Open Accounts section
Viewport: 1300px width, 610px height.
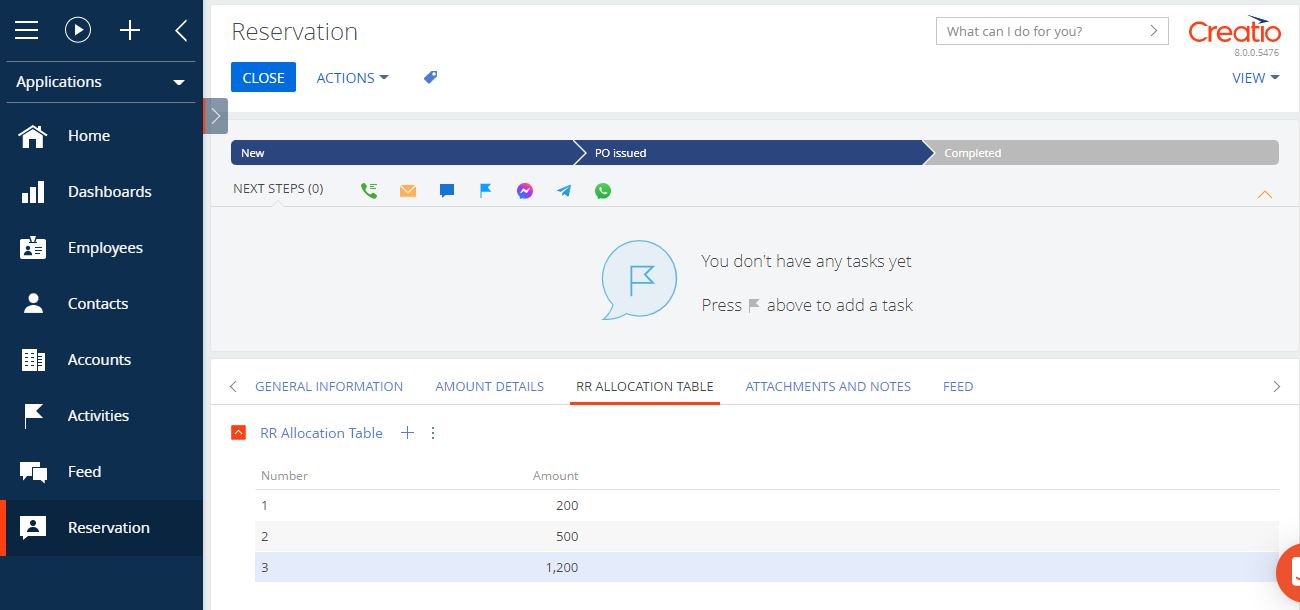click(99, 360)
